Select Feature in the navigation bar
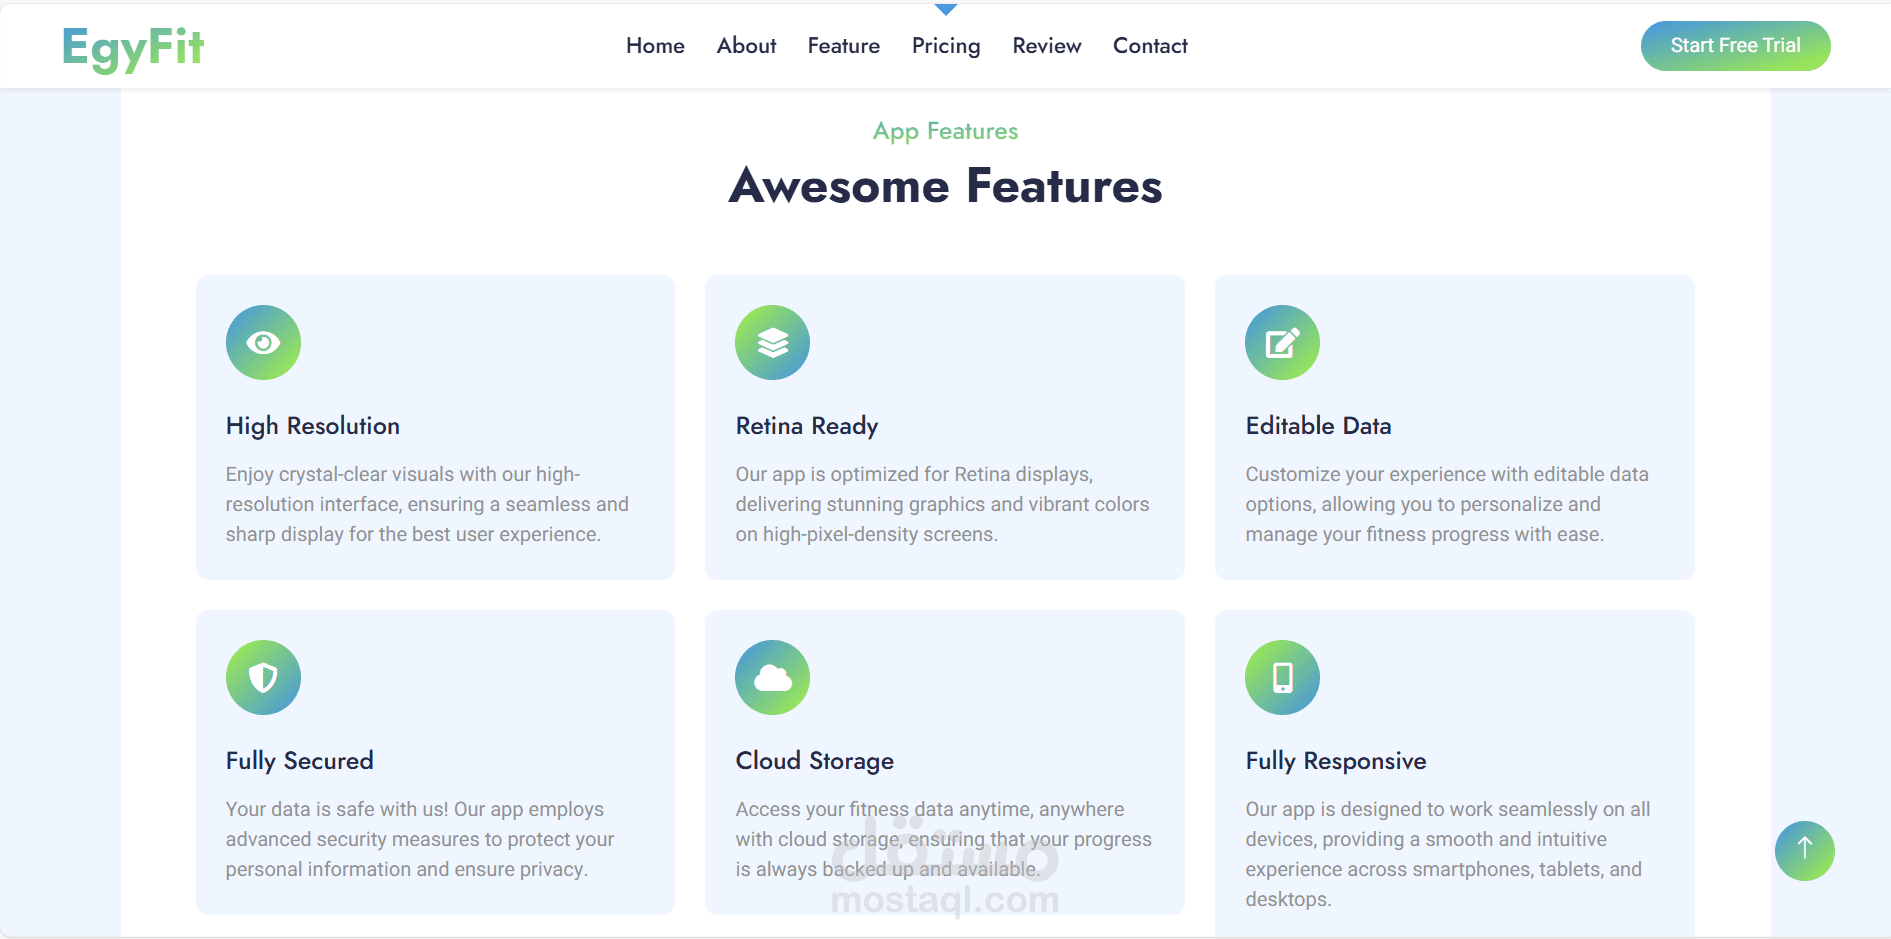Viewport: 1891px width, 939px height. (844, 46)
